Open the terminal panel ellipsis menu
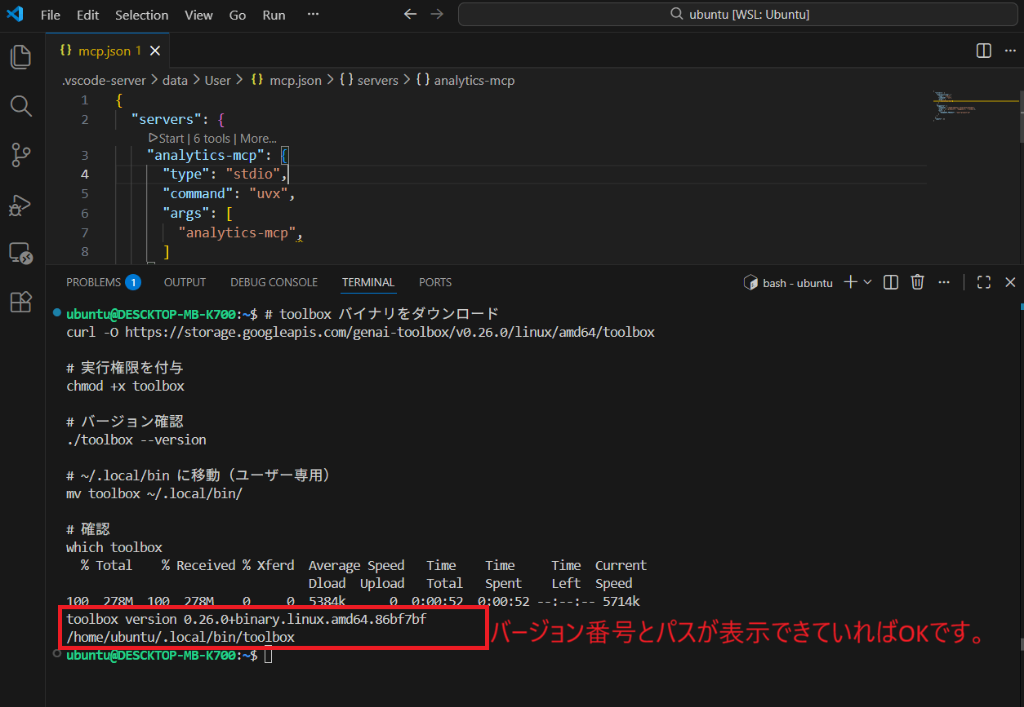The image size is (1024, 707). click(944, 282)
